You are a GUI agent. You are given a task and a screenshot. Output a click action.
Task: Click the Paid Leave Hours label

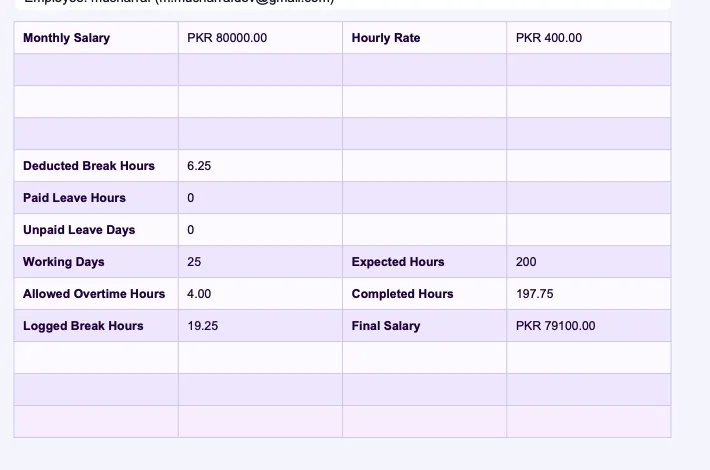(74, 198)
